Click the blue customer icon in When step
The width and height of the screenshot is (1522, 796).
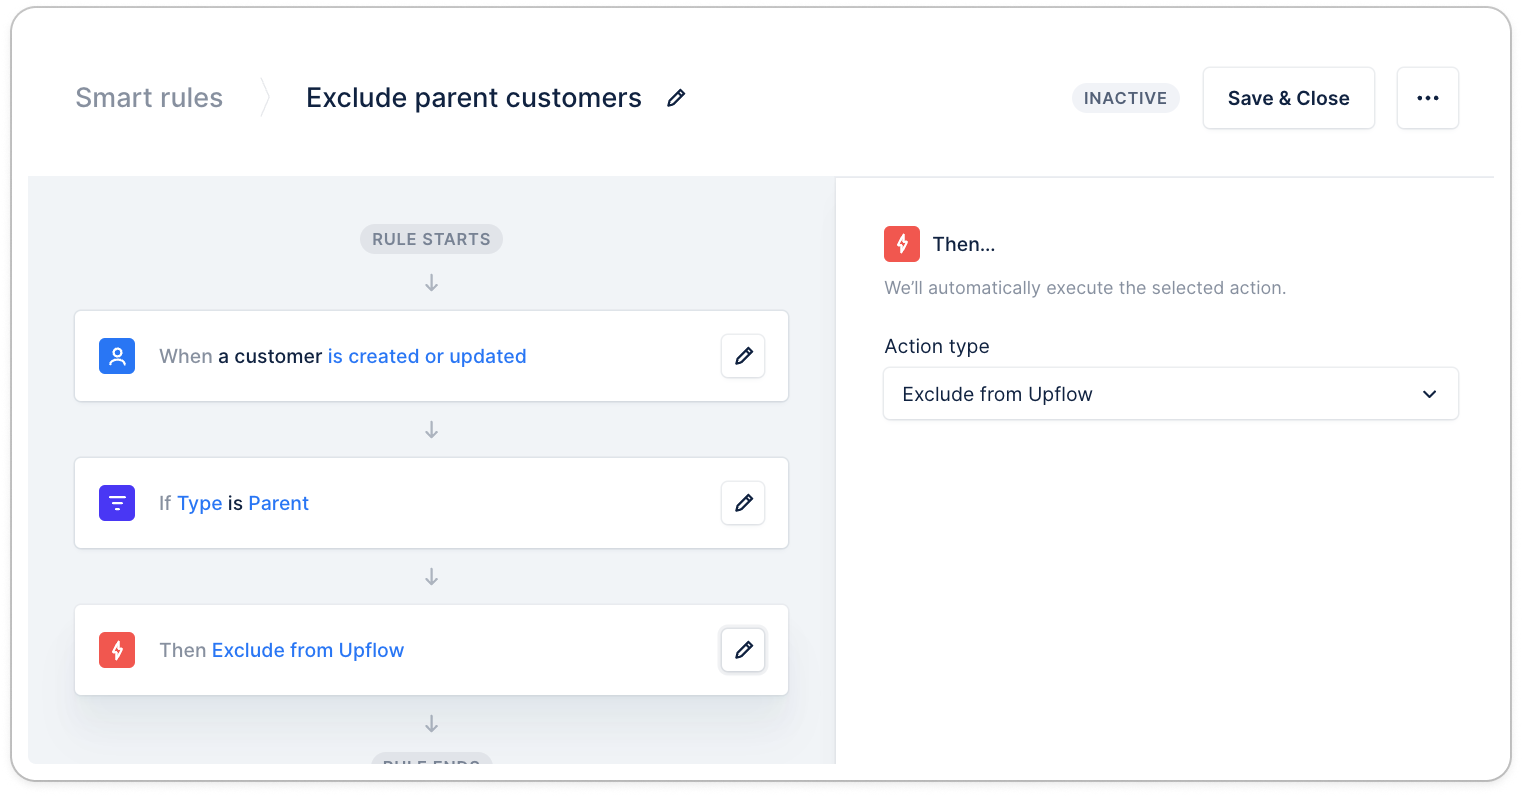click(117, 356)
